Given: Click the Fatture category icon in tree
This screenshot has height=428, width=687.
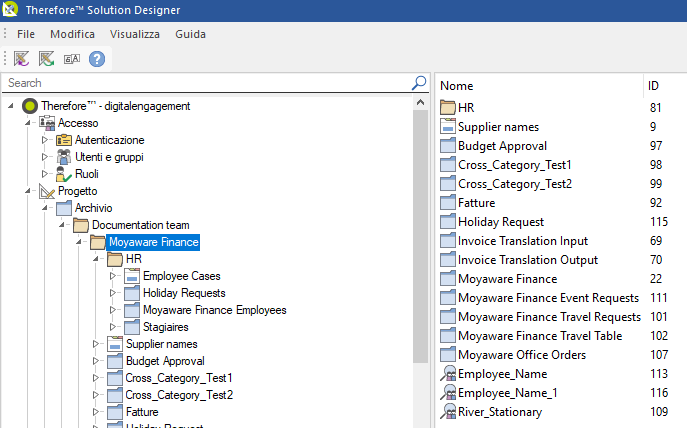Looking at the screenshot, I should (x=115, y=412).
